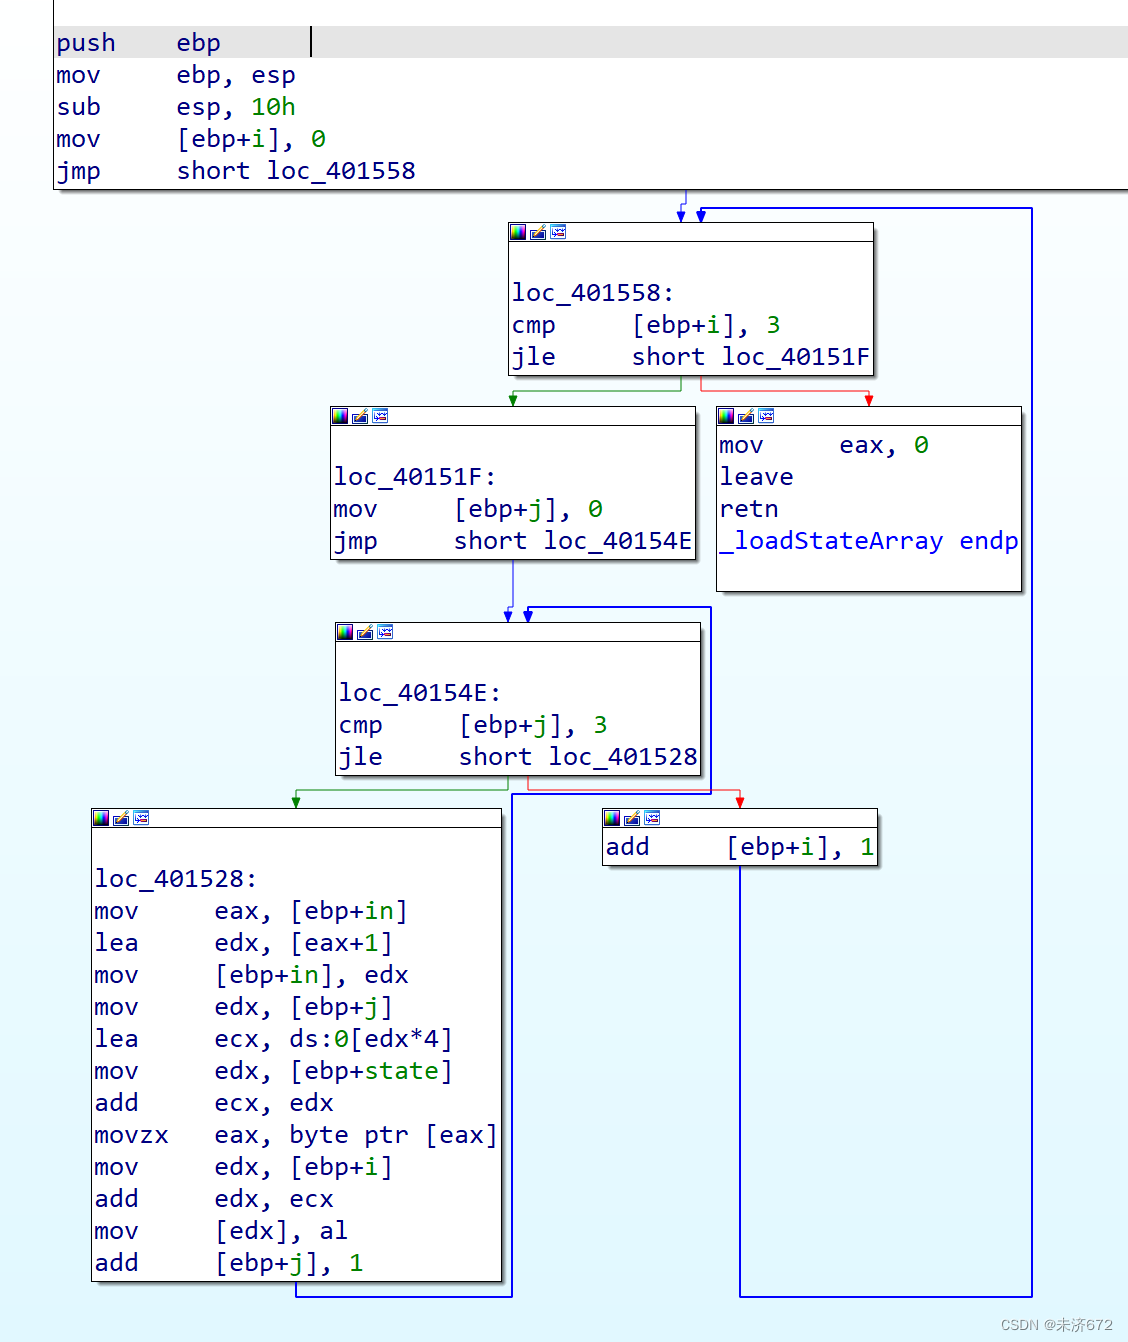The height and width of the screenshot is (1342, 1128).
Task: Click the 'mov edx, [ebp+i]' instruction
Action: (244, 1167)
